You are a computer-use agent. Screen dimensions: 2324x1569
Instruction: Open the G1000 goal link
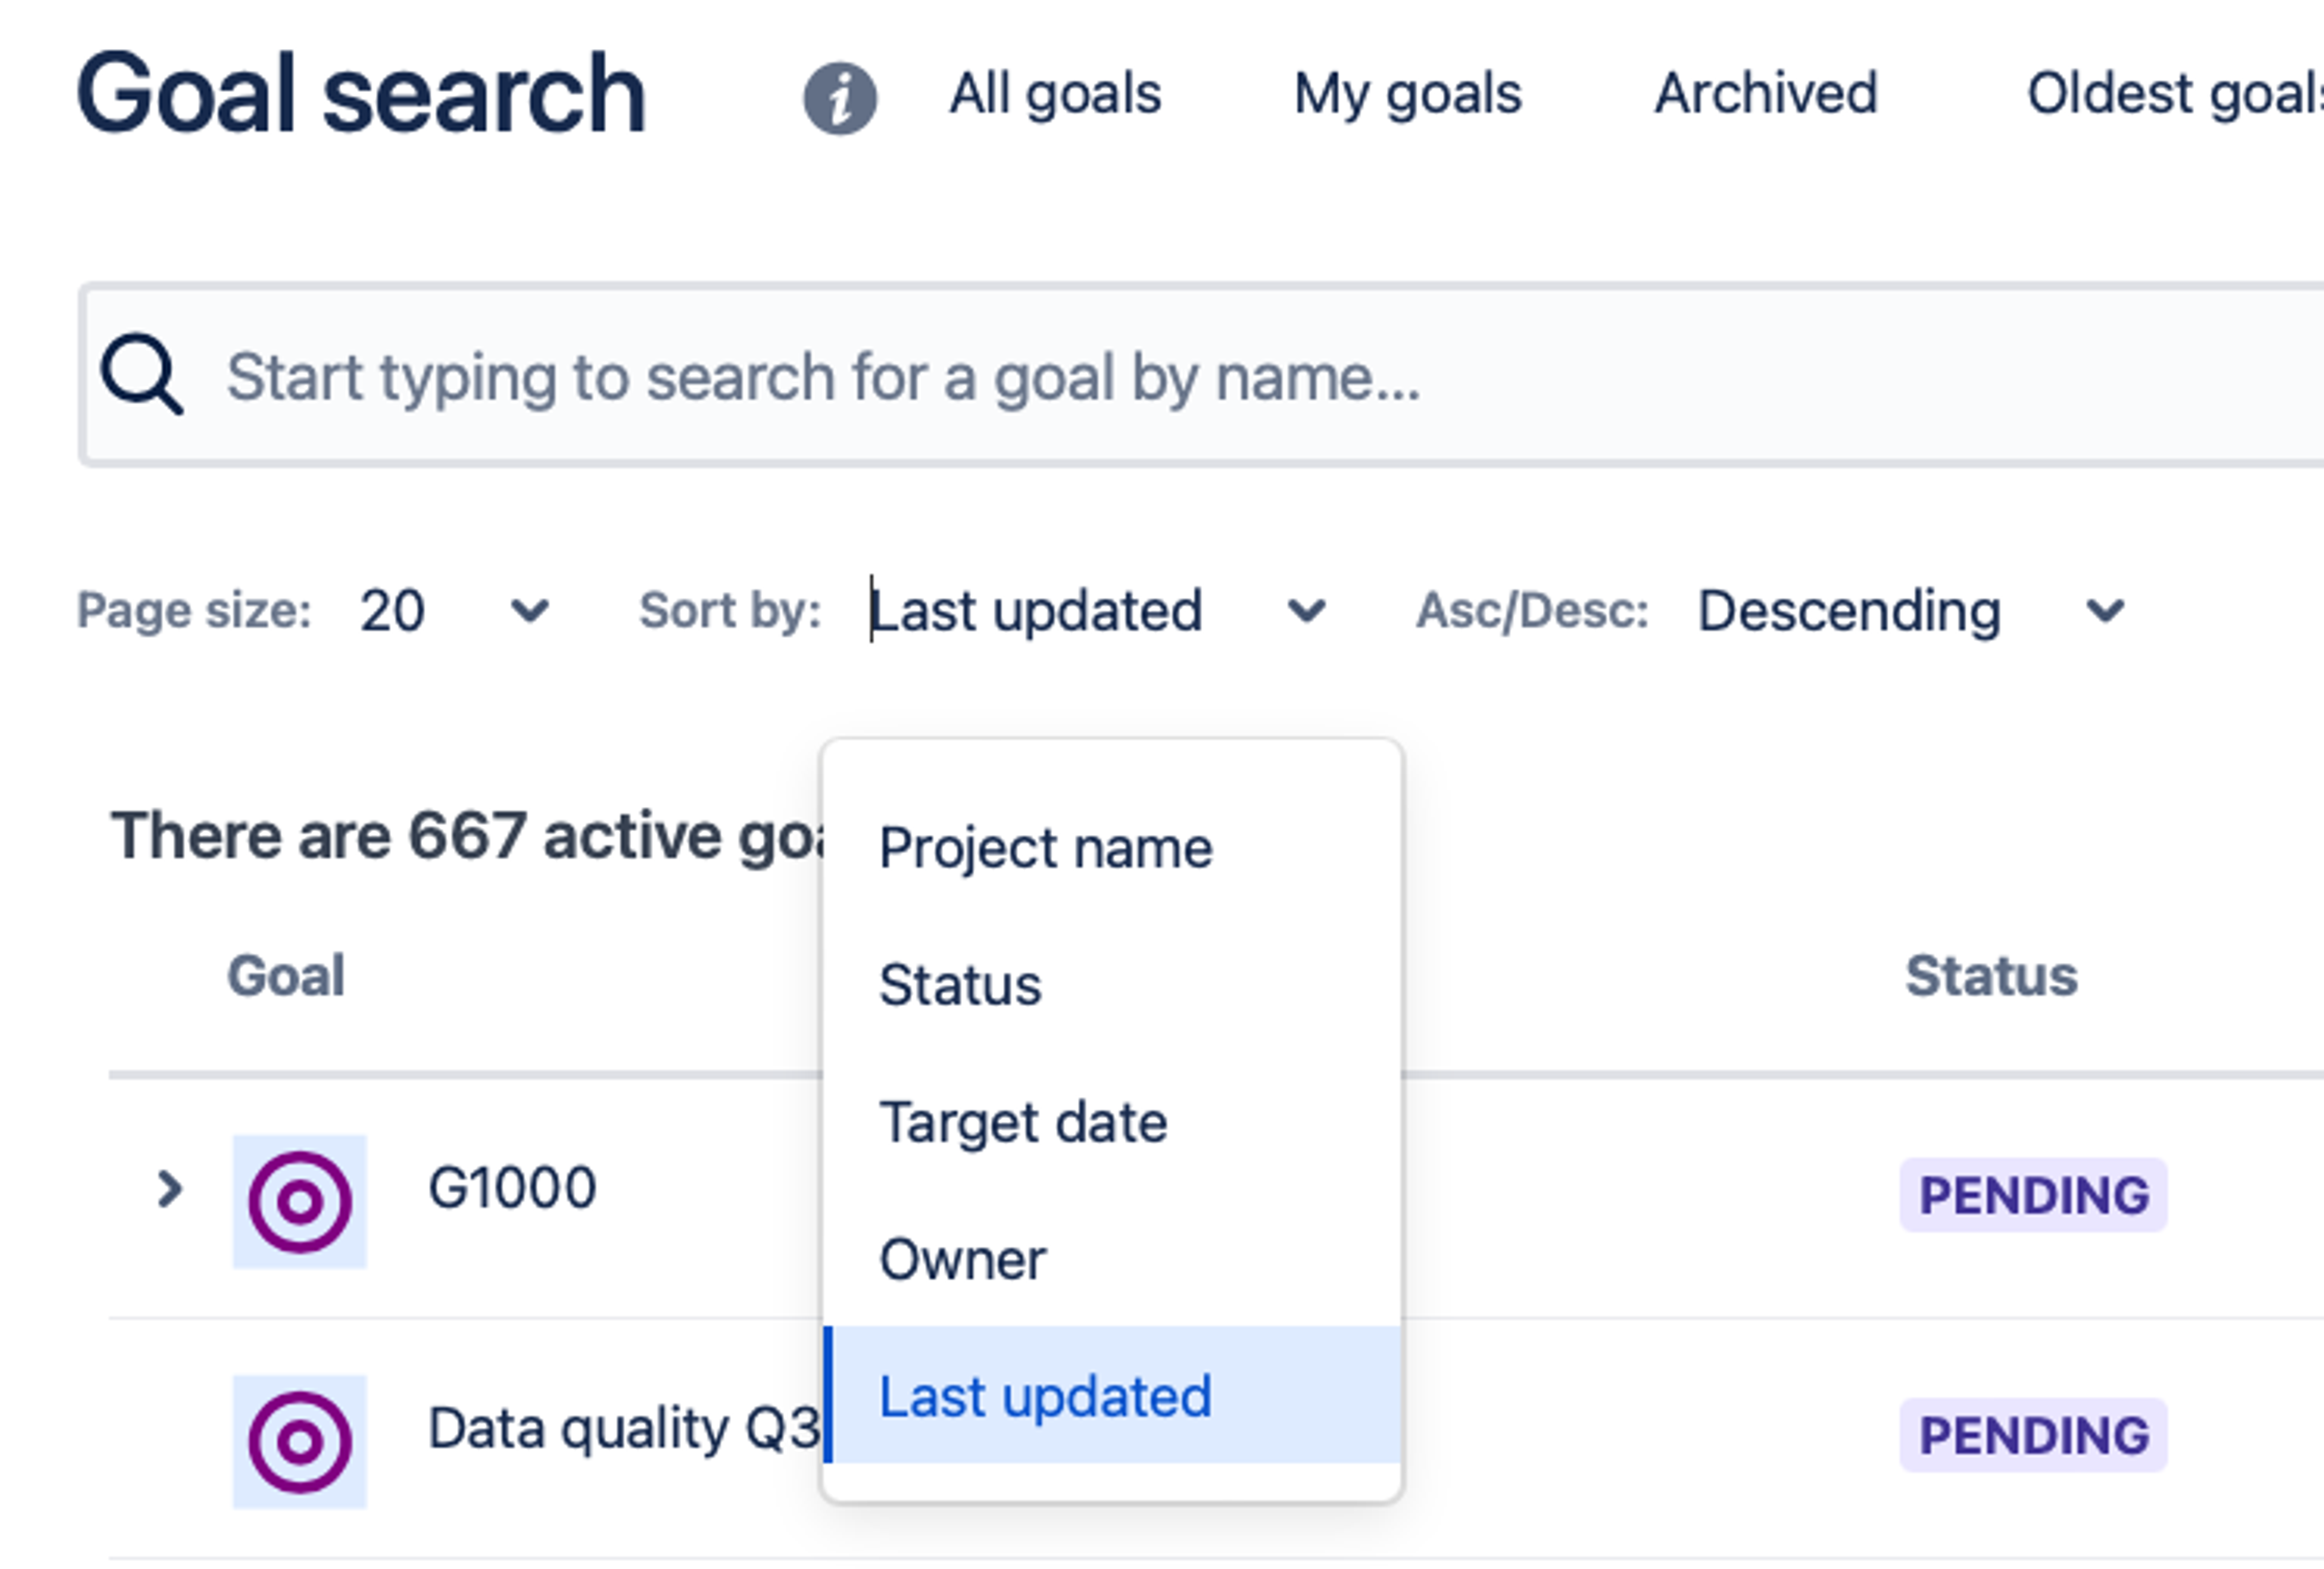pos(512,1189)
